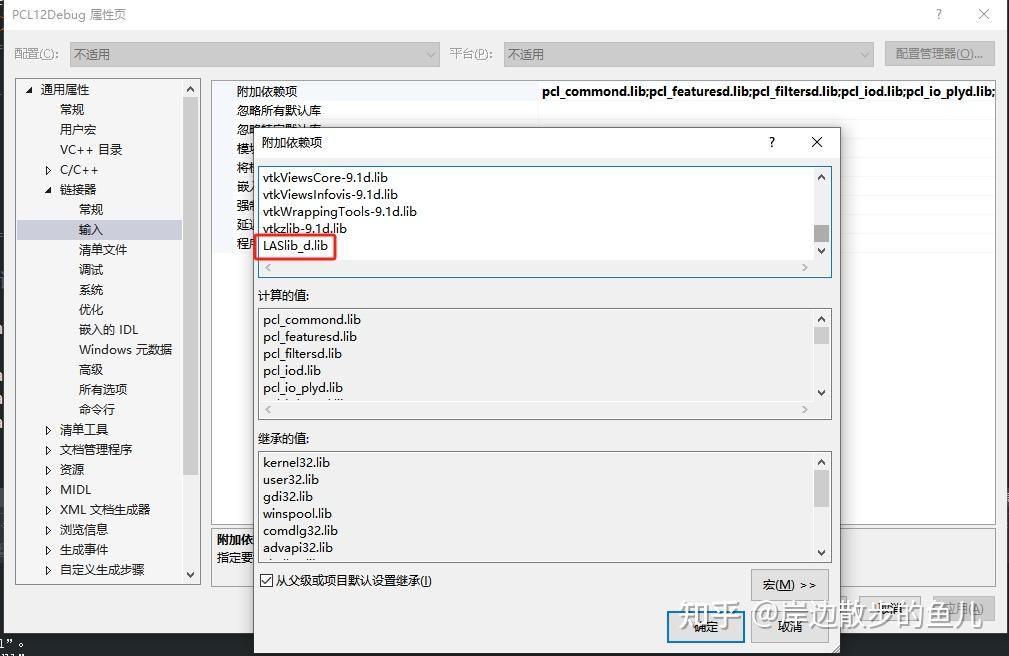
Task: Open the 配置管理器(O) dialog
Action: [941, 53]
